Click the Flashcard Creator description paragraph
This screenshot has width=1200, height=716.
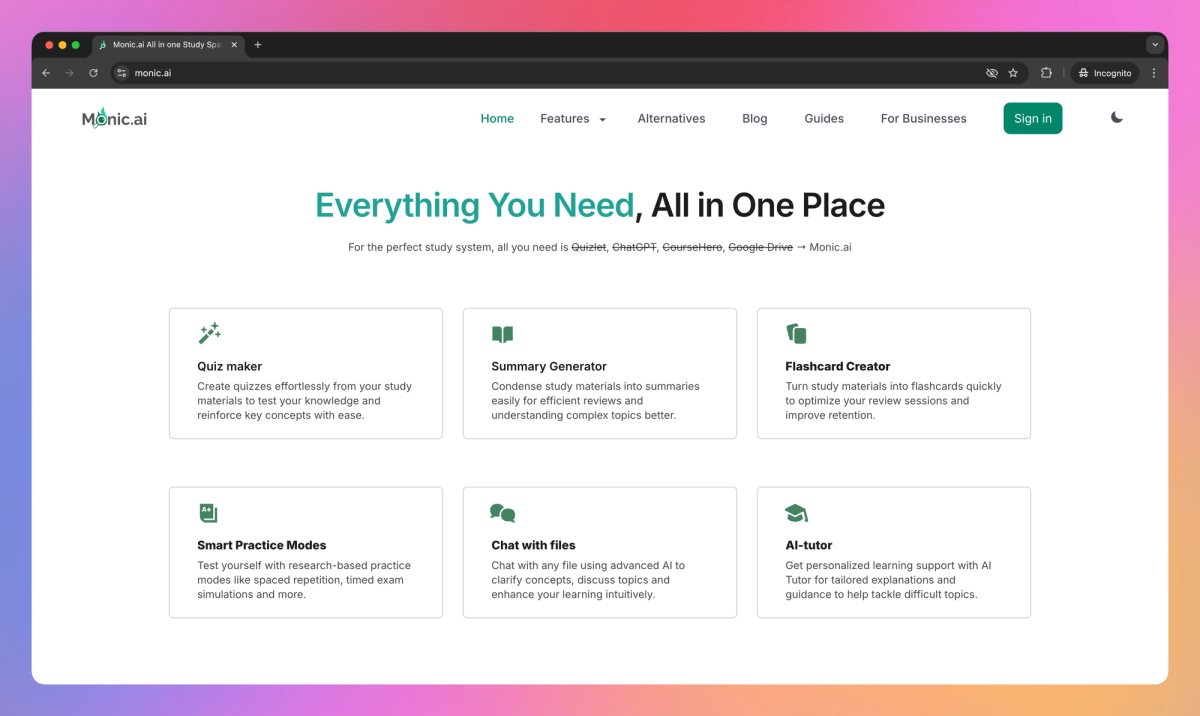point(893,401)
